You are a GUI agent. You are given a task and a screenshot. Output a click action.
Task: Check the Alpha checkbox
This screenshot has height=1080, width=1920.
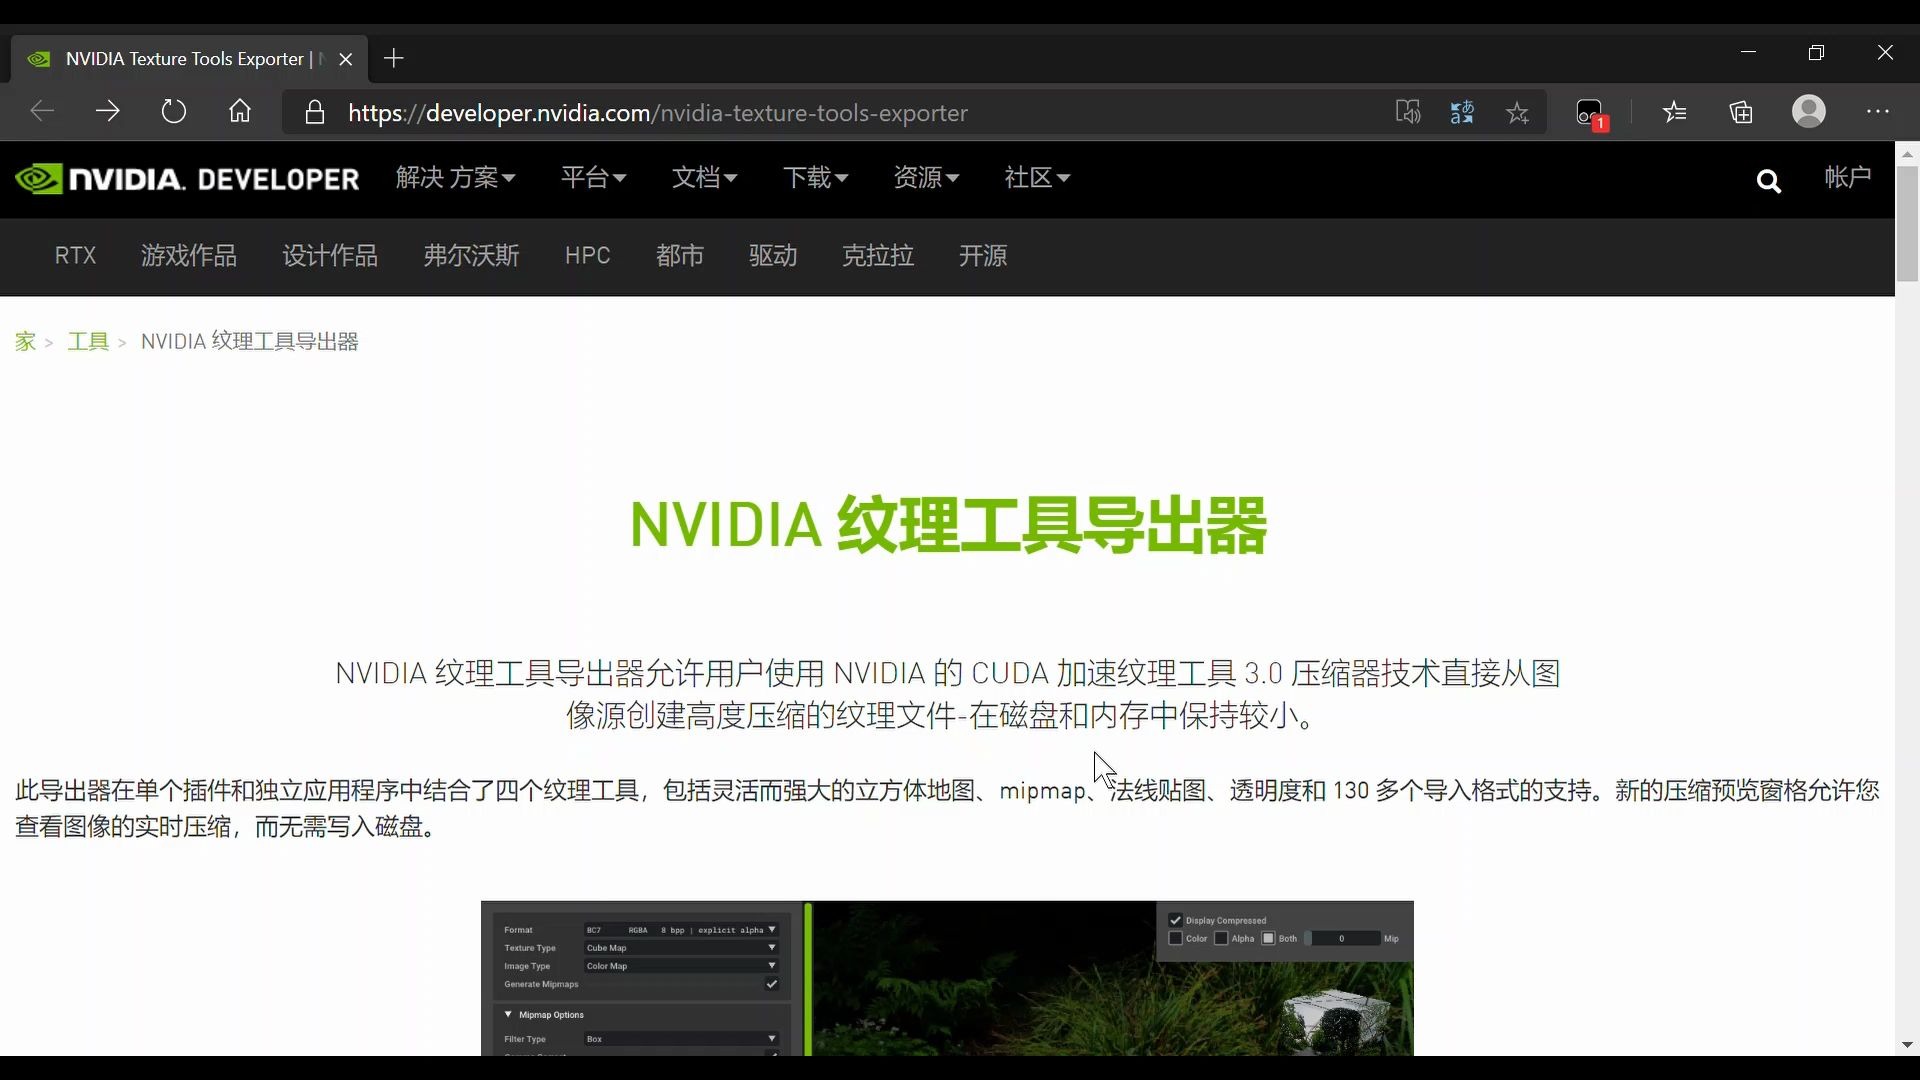pyautogui.click(x=1221, y=938)
